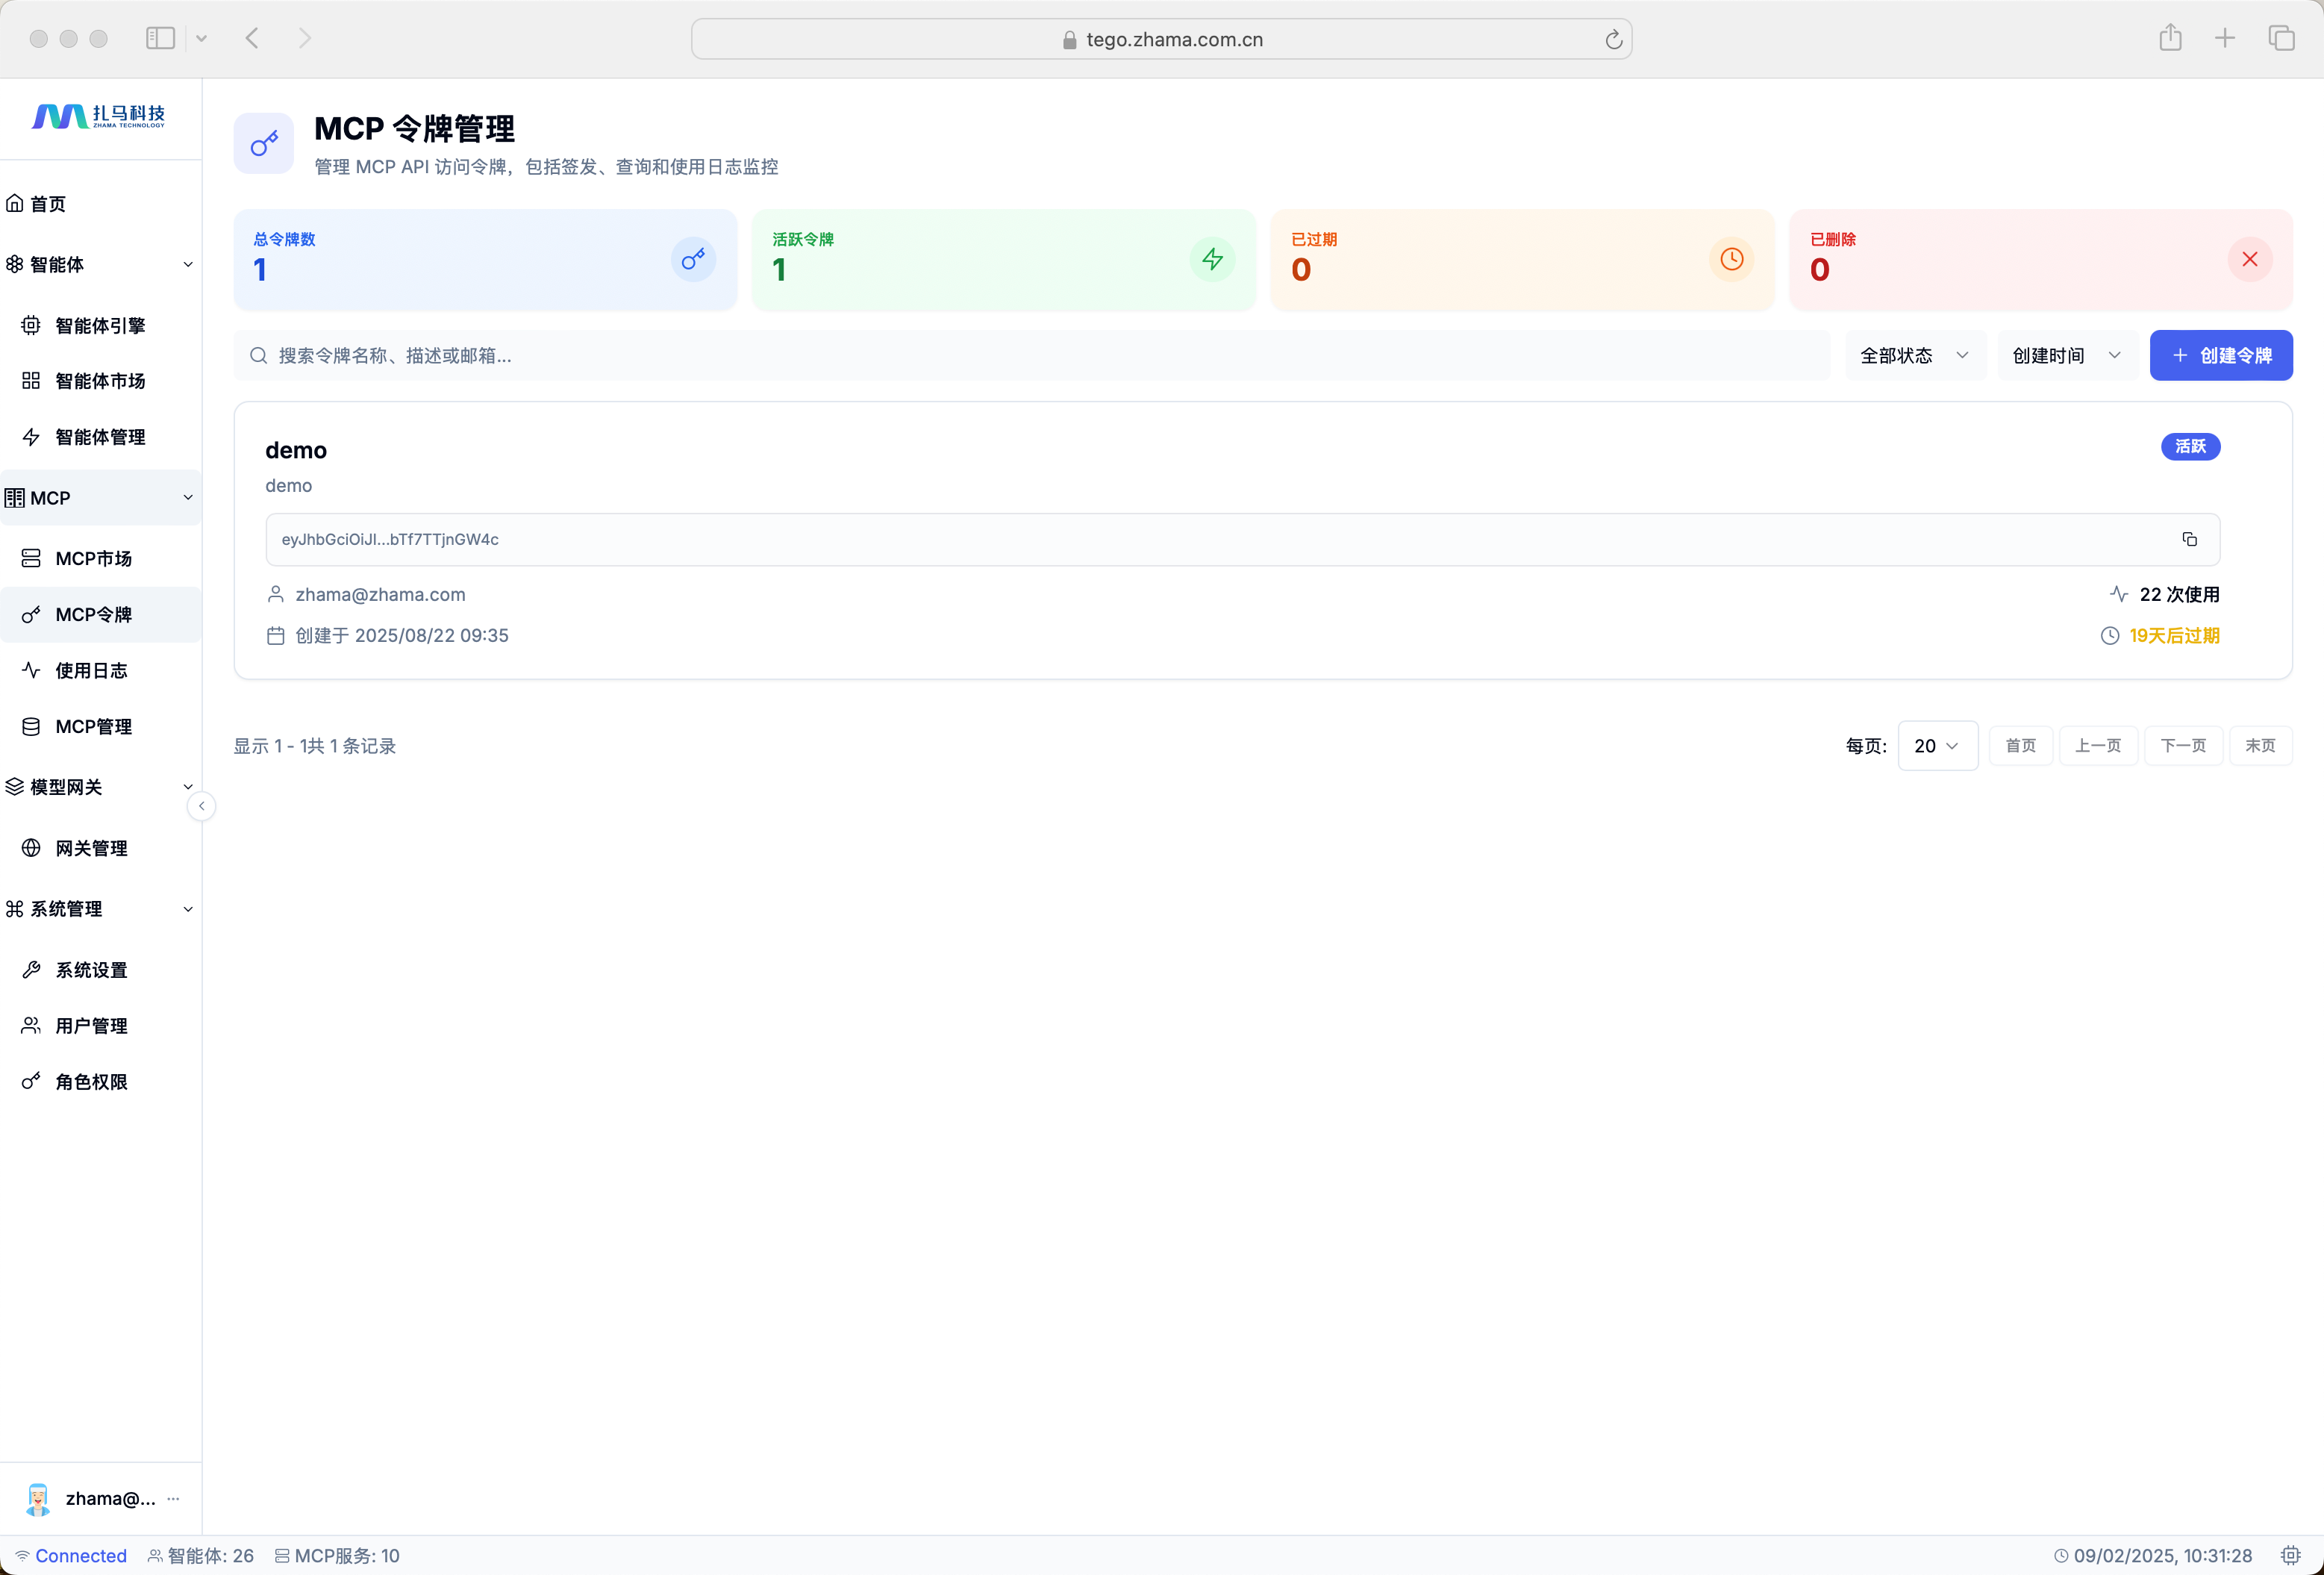The height and width of the screenshot is (1575, 2324).
Task: Toggle the browser sidebar panel icon
Action: 160,38
